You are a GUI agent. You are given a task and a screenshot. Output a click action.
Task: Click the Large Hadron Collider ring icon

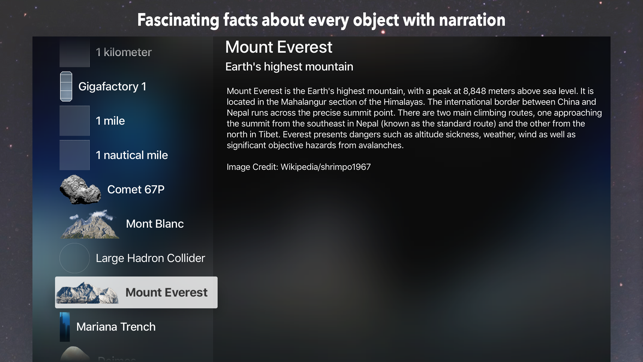click(74, 258)
